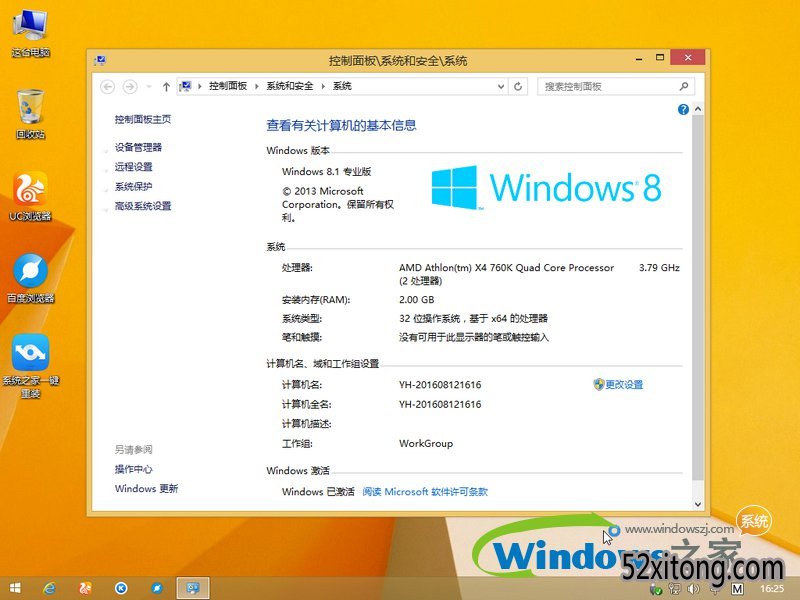The image size is (800, 600).
Task: Select 系统和安全 breadcrumb
Action: 290,86
